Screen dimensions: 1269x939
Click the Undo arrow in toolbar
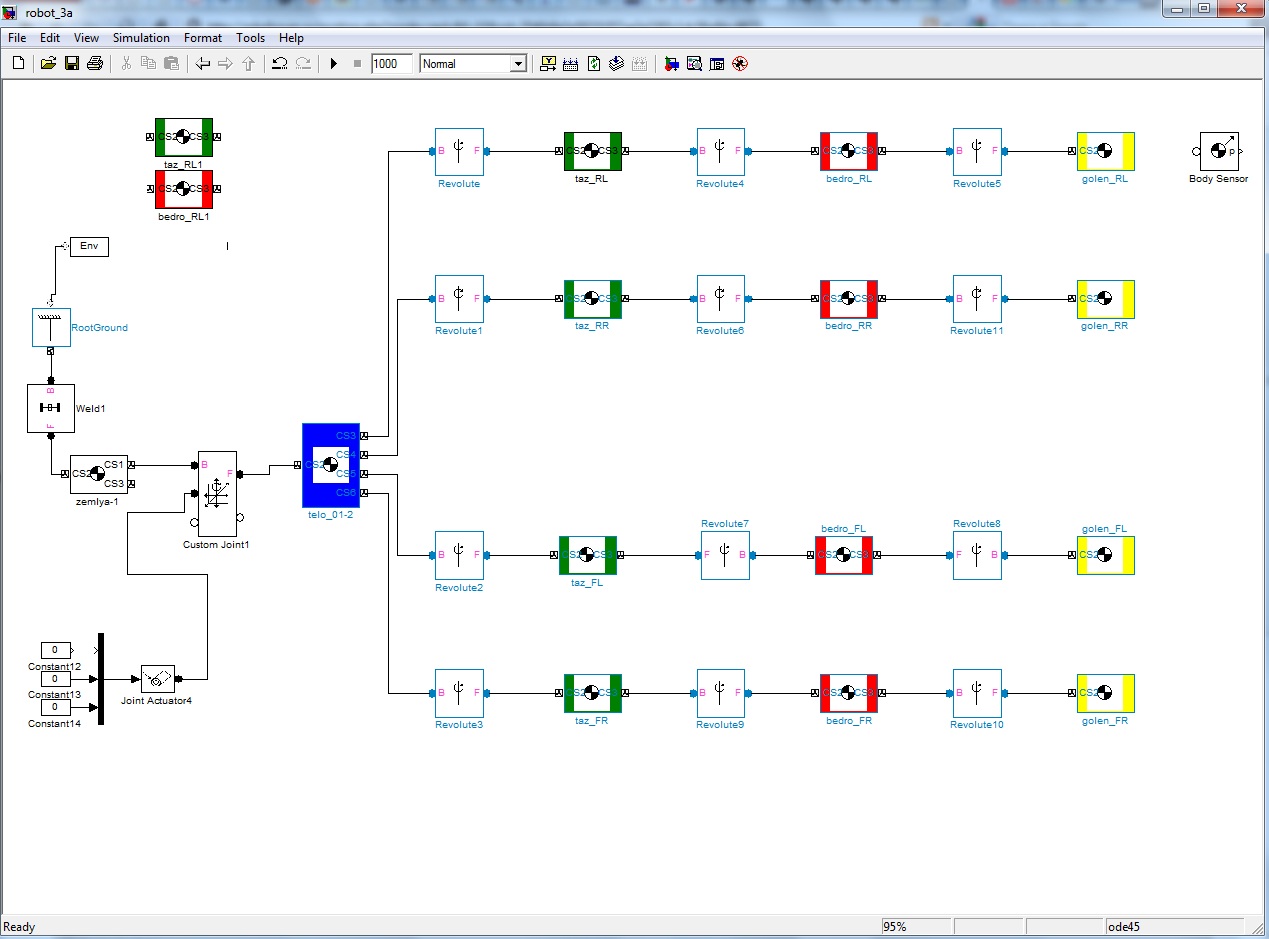point(279,64)
